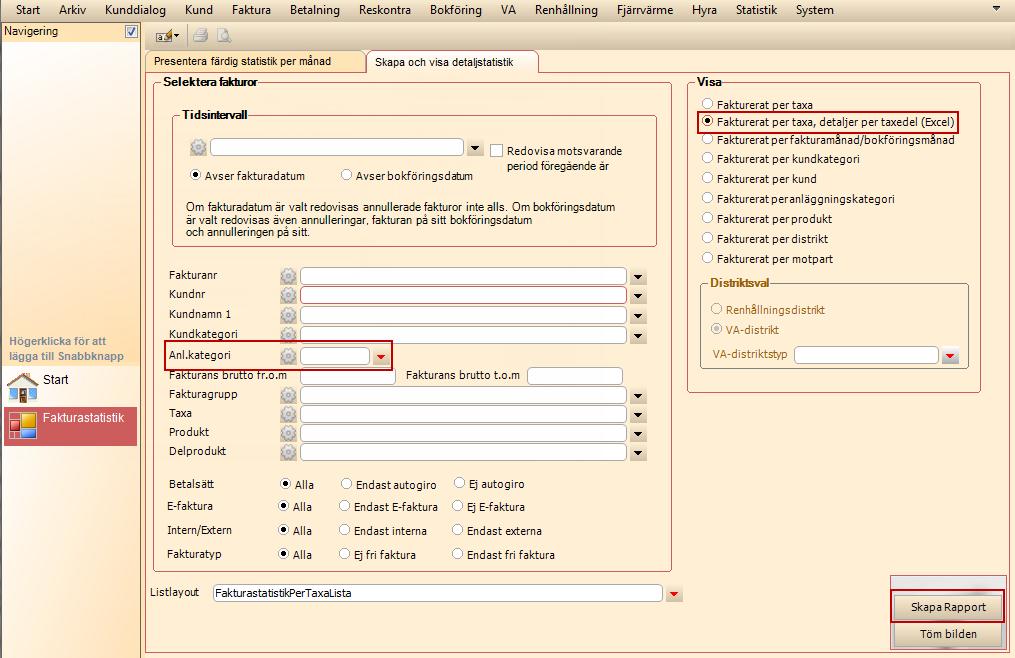
Task: Select Fakturerat per distrikt option
Action: click(708, 238)
